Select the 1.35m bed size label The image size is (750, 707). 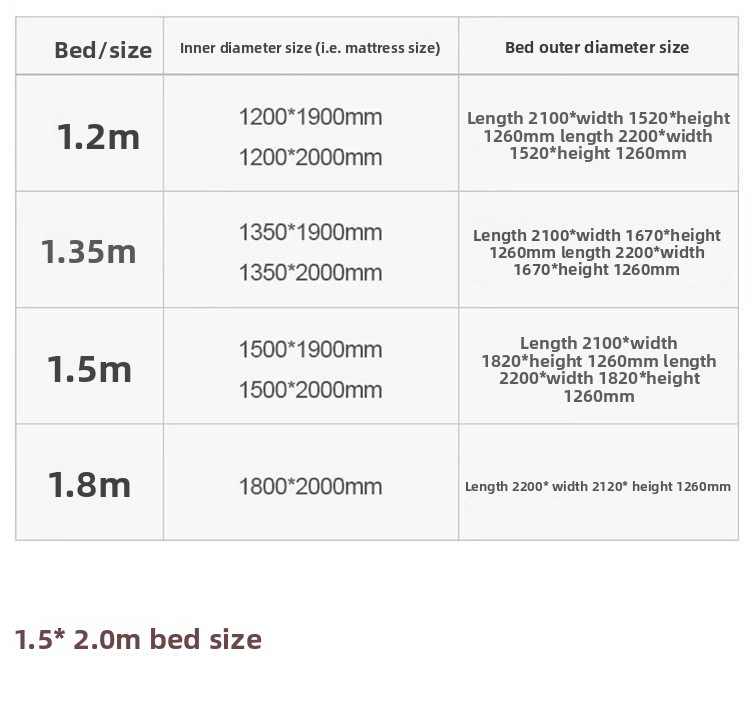(89, 251)
